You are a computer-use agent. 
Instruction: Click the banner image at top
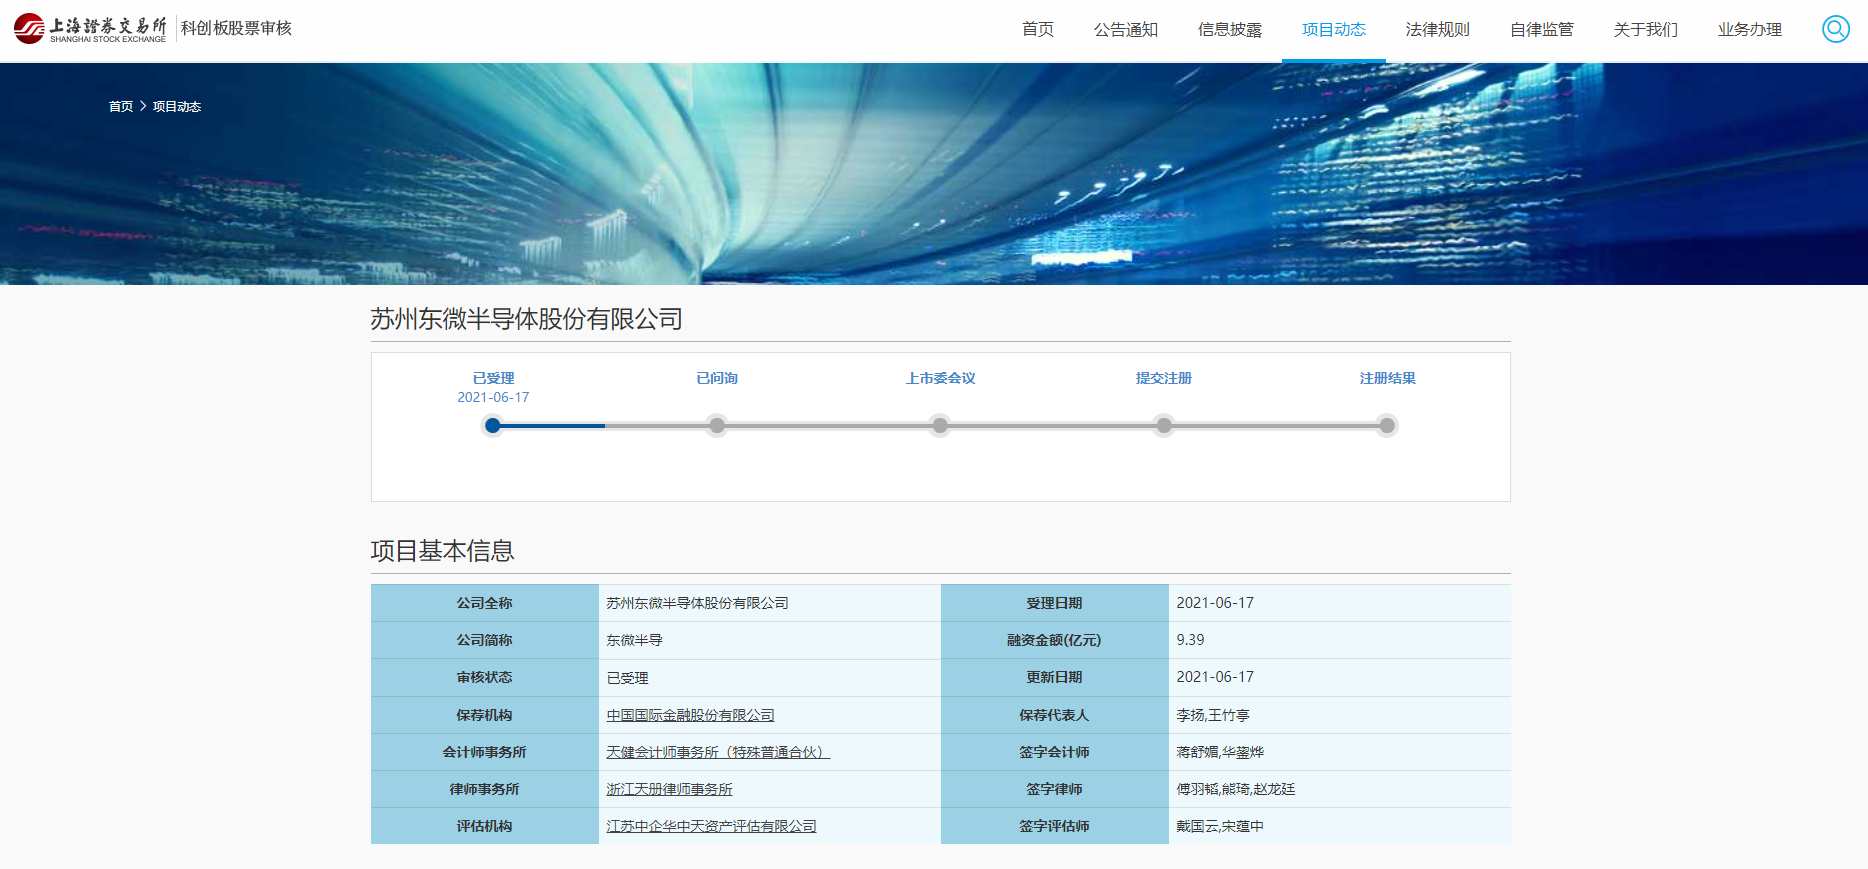click(x=934, y=174)
